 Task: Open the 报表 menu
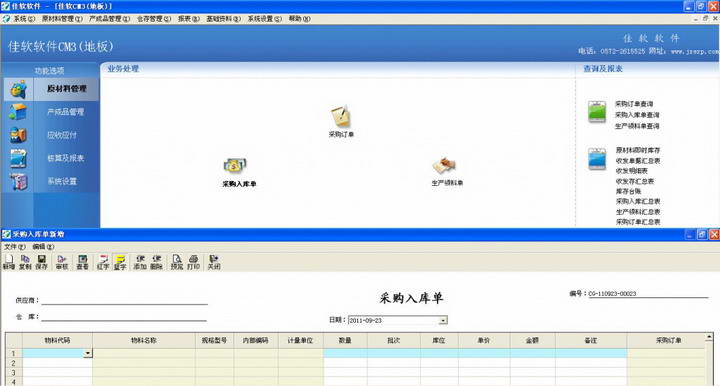click(x=189, y=19)
